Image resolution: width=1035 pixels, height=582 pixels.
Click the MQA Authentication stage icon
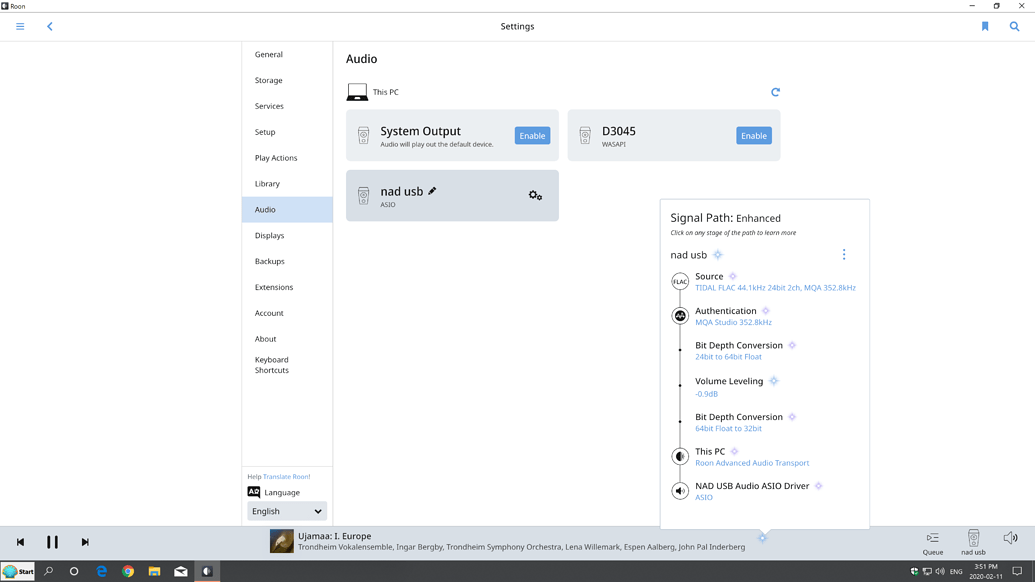pos(680,316)
